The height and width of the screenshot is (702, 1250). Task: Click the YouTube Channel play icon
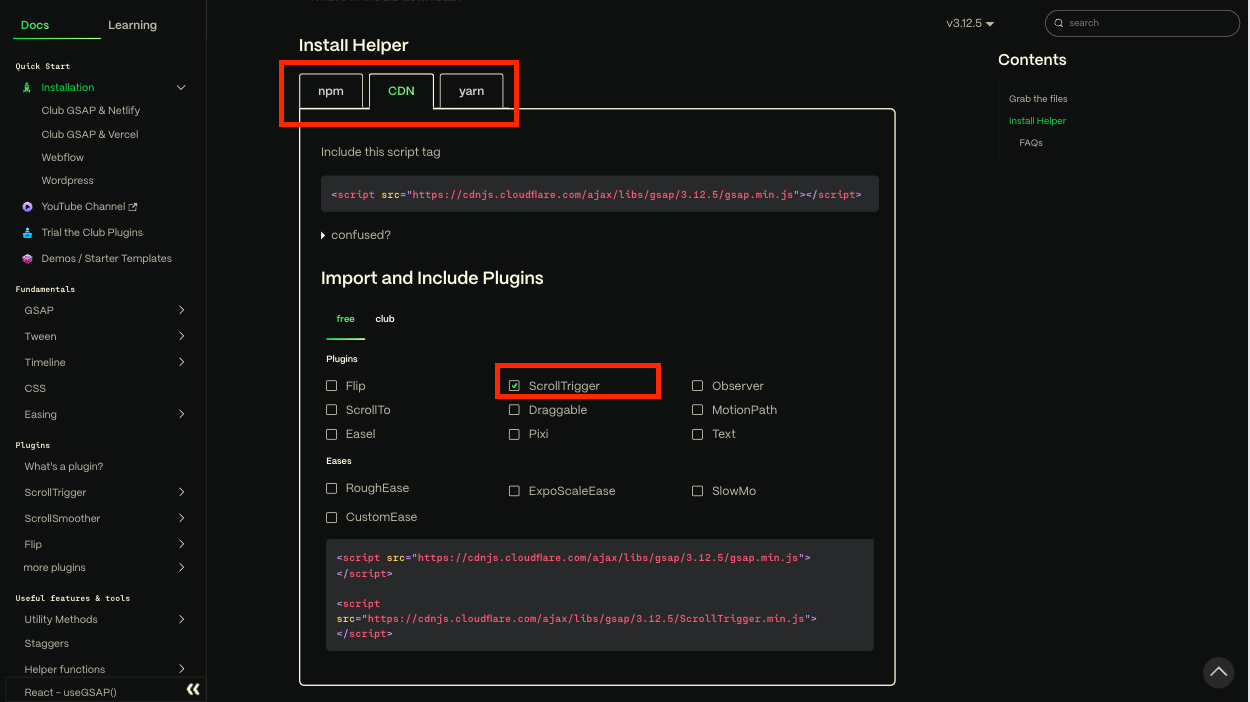coord(27,207)
